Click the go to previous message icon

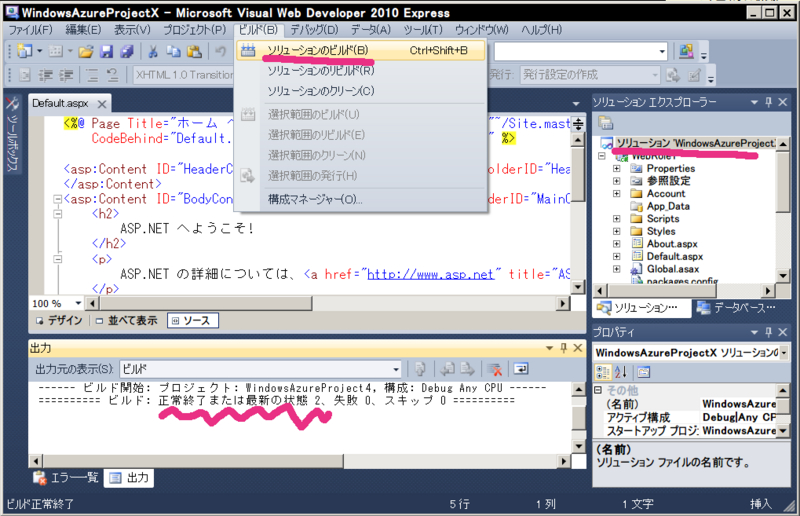coord(447,368)
